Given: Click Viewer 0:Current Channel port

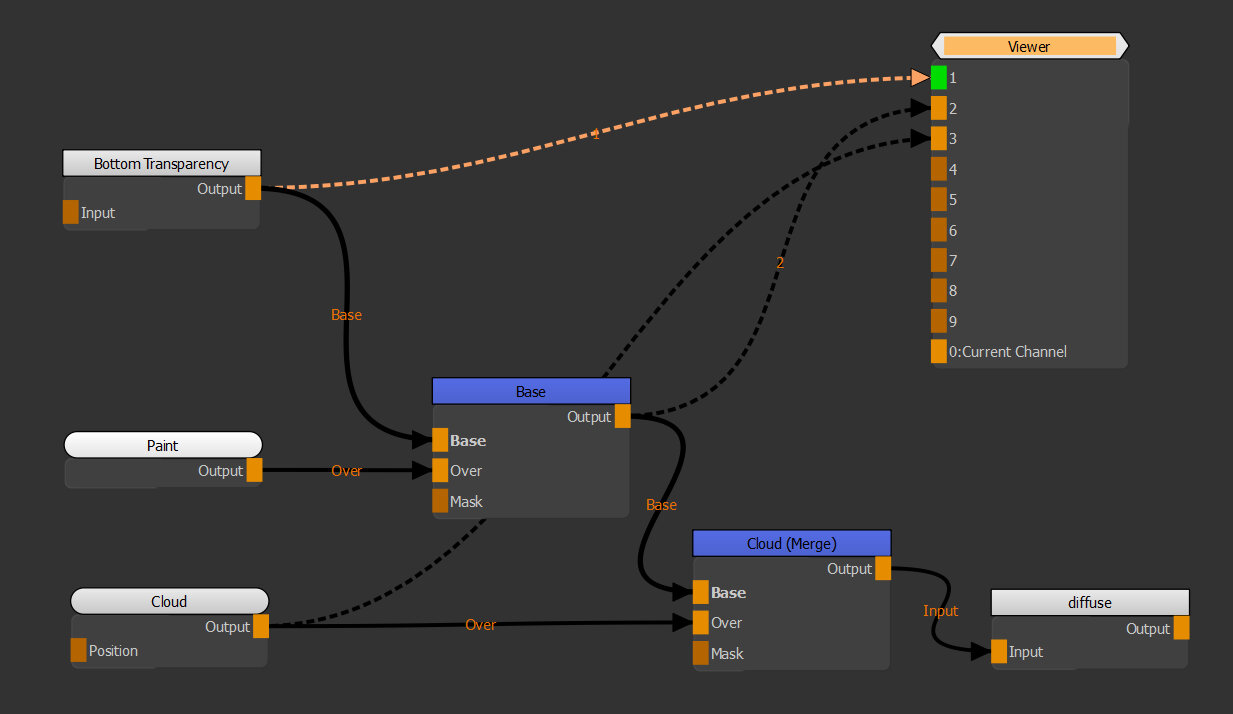Looking at the screenshot, I should coord(939,351).
